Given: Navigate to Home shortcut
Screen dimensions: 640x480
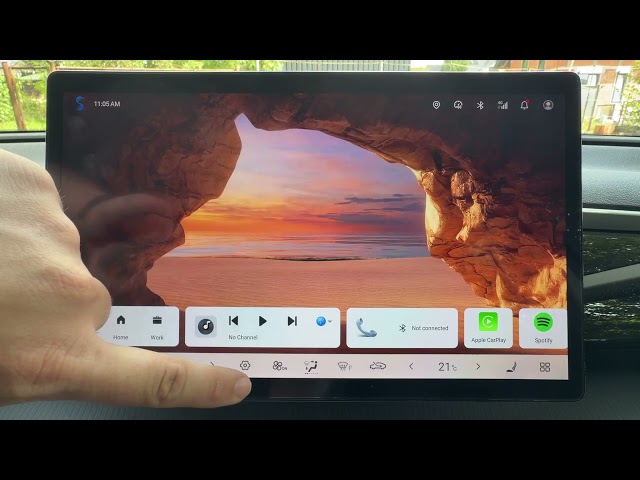Looking at the screenshot, I should [120, 327].
